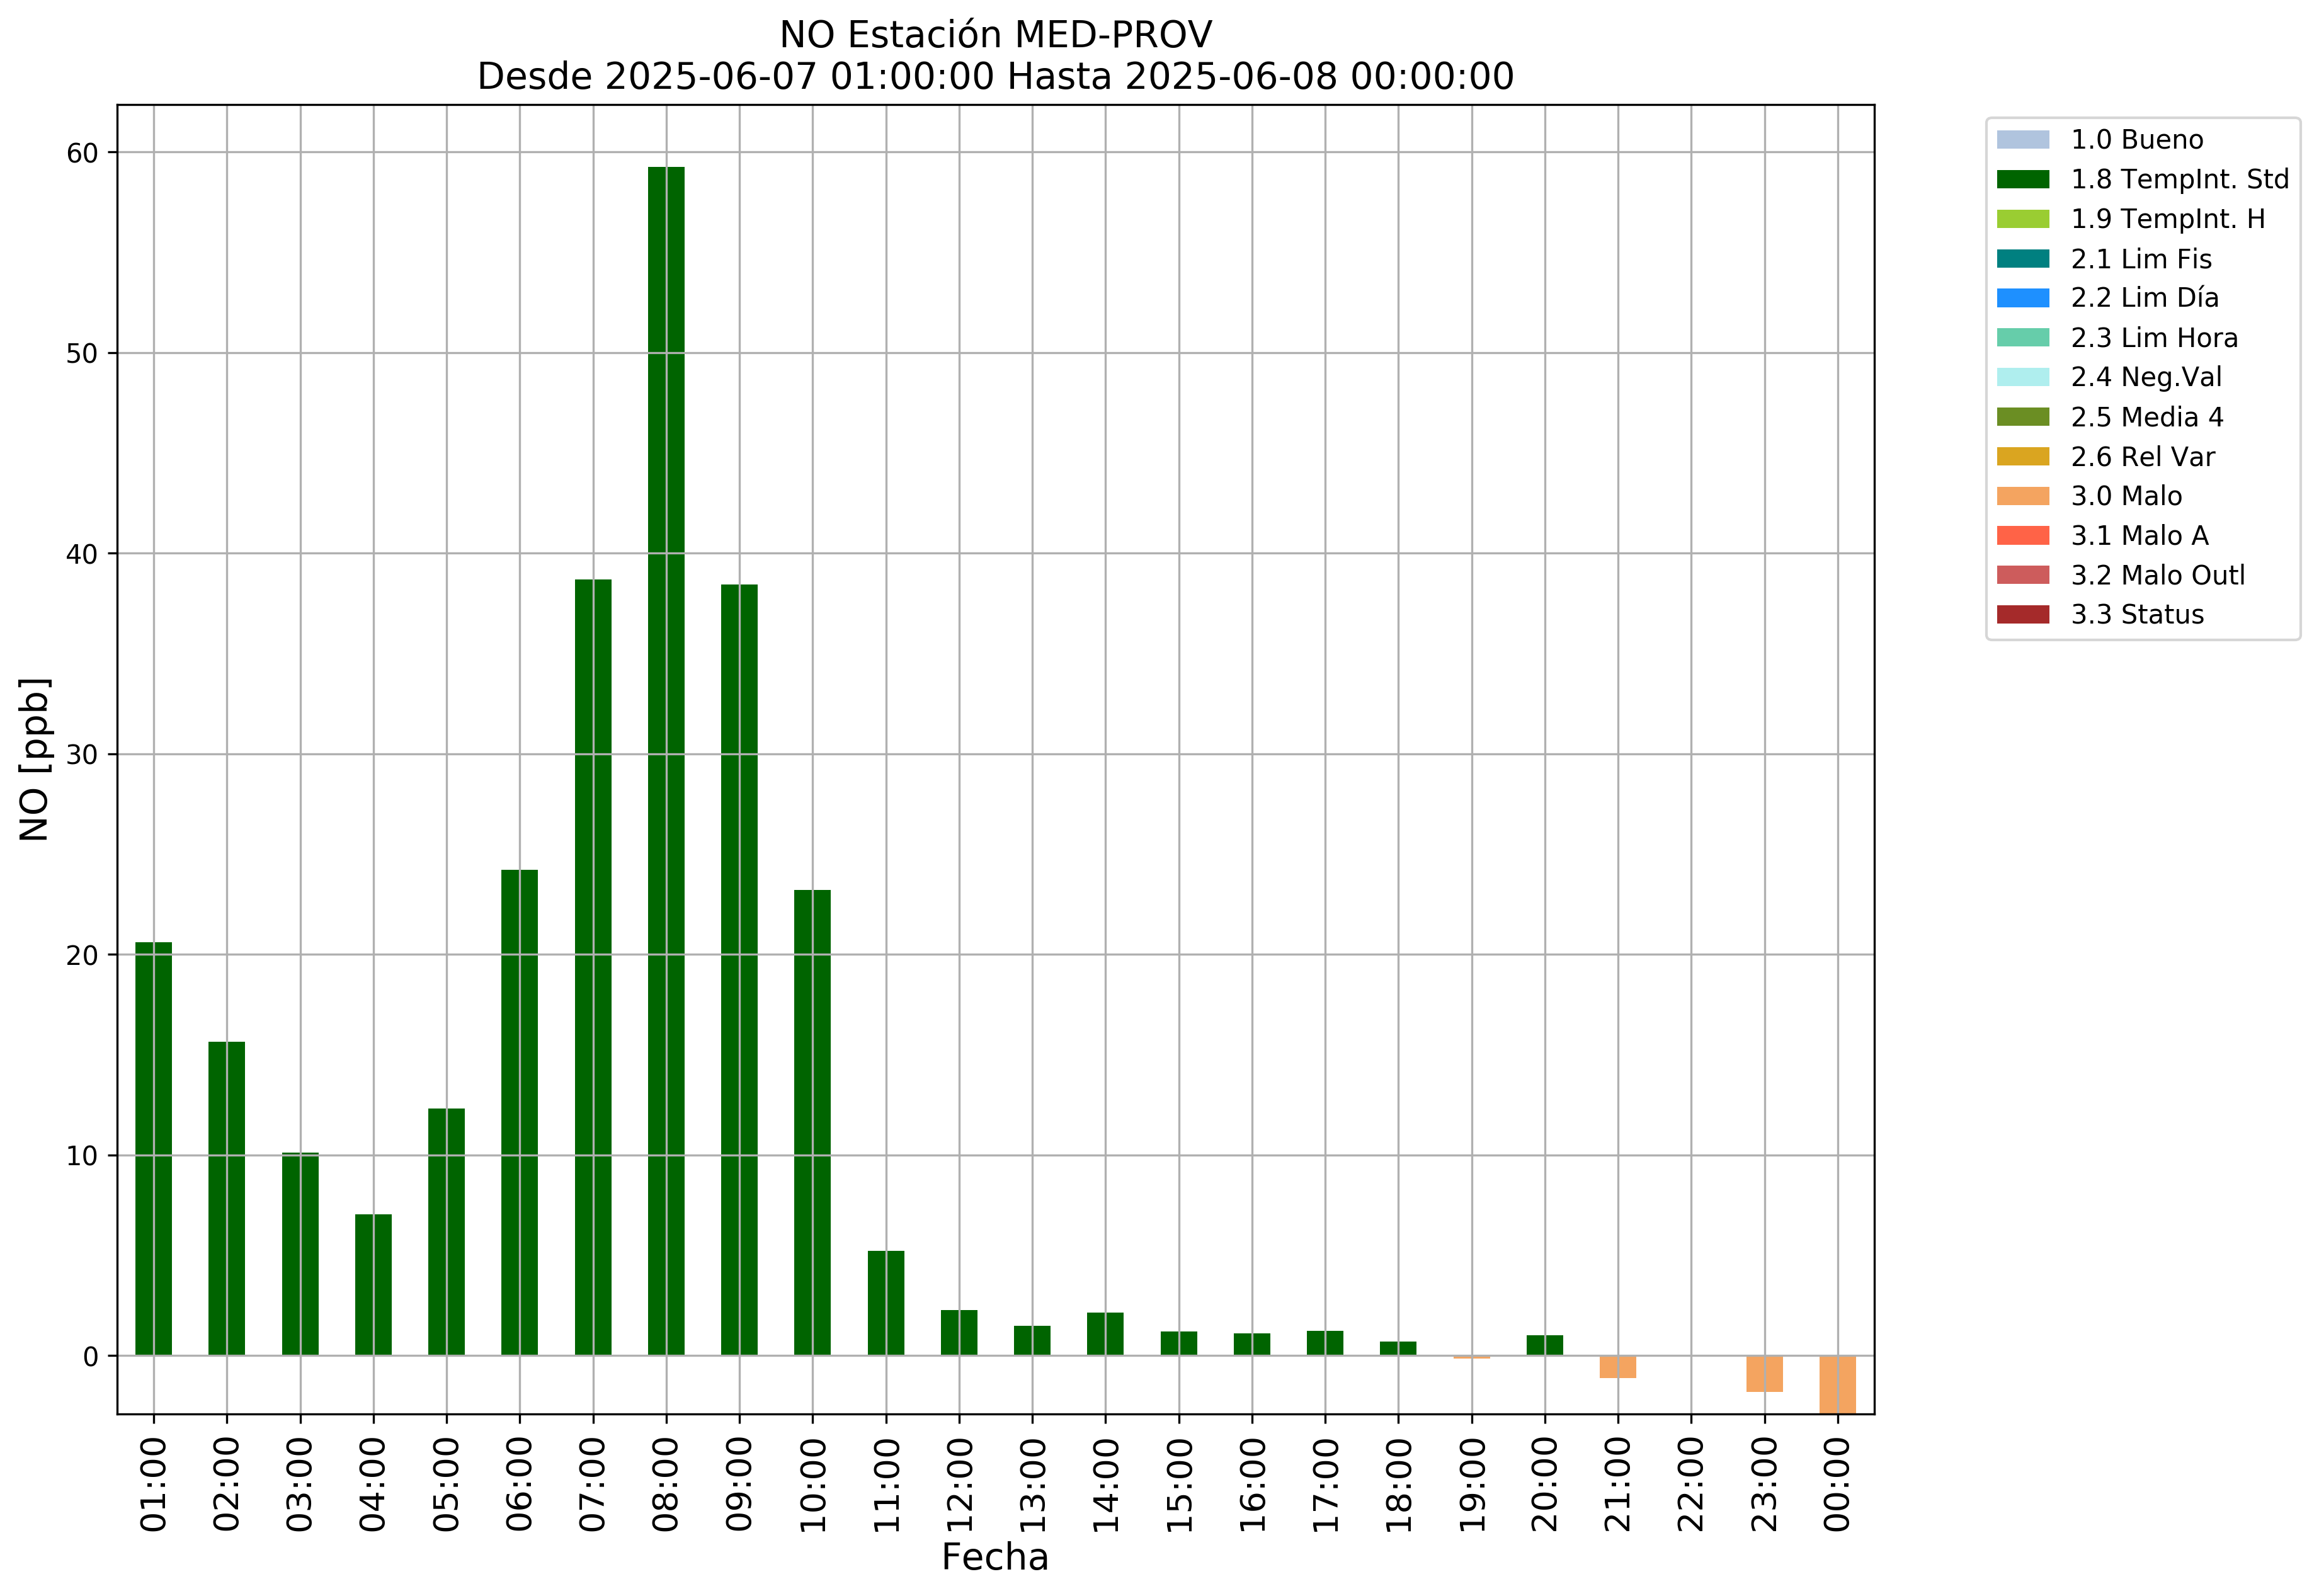Click the 08:00 x-axis tick label
This screenshot has height=1596, width=2319.
point(666,1484)
